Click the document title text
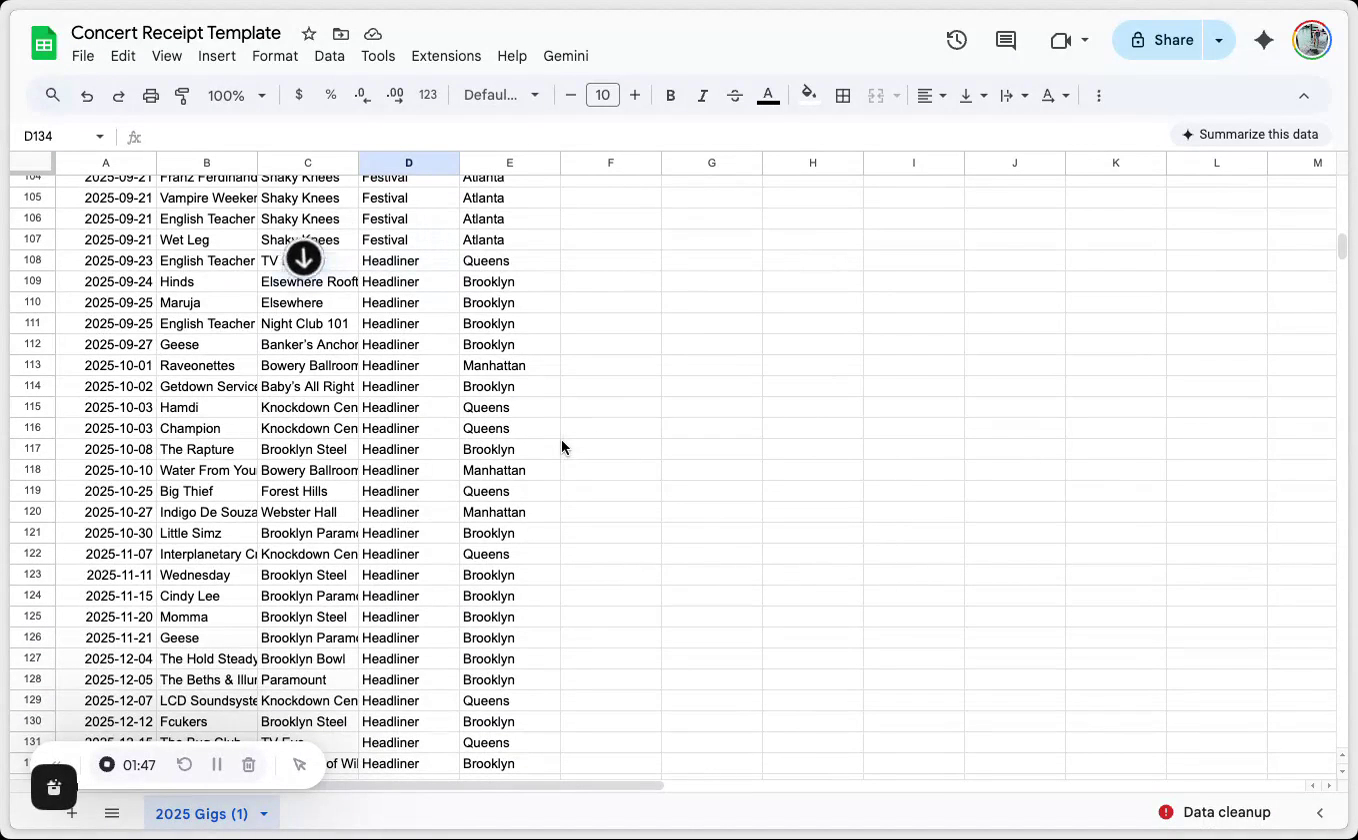The width and height of the screenshot is (1358, 840). [176, 33]
